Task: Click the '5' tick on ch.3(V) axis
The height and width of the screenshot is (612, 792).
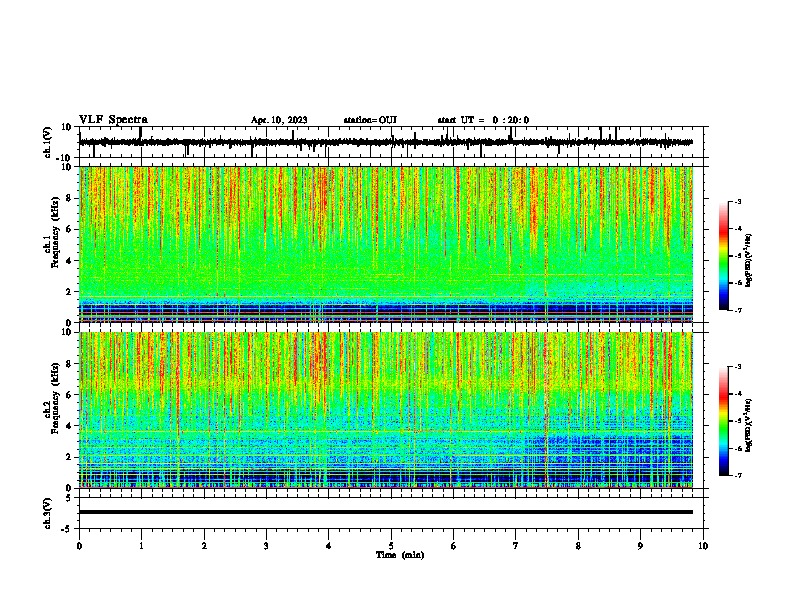Action: [x=69, y=497]
